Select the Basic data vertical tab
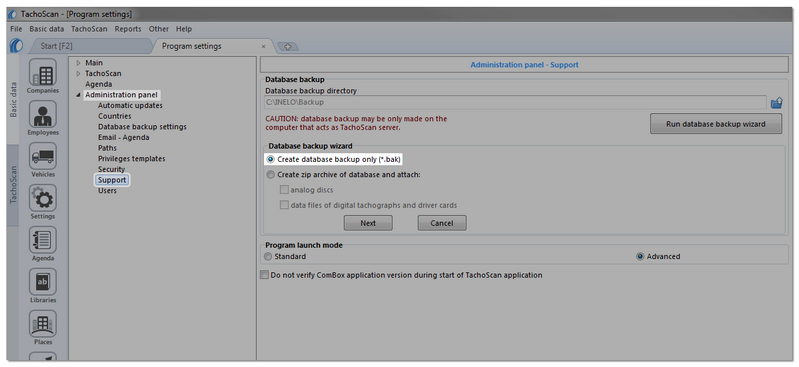 point(13,99)
